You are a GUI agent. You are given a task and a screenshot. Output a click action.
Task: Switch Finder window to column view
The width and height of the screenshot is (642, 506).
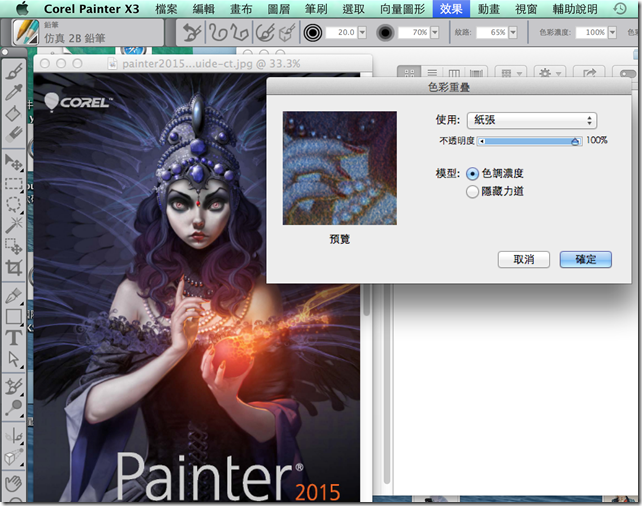click(x=454, y=73)
